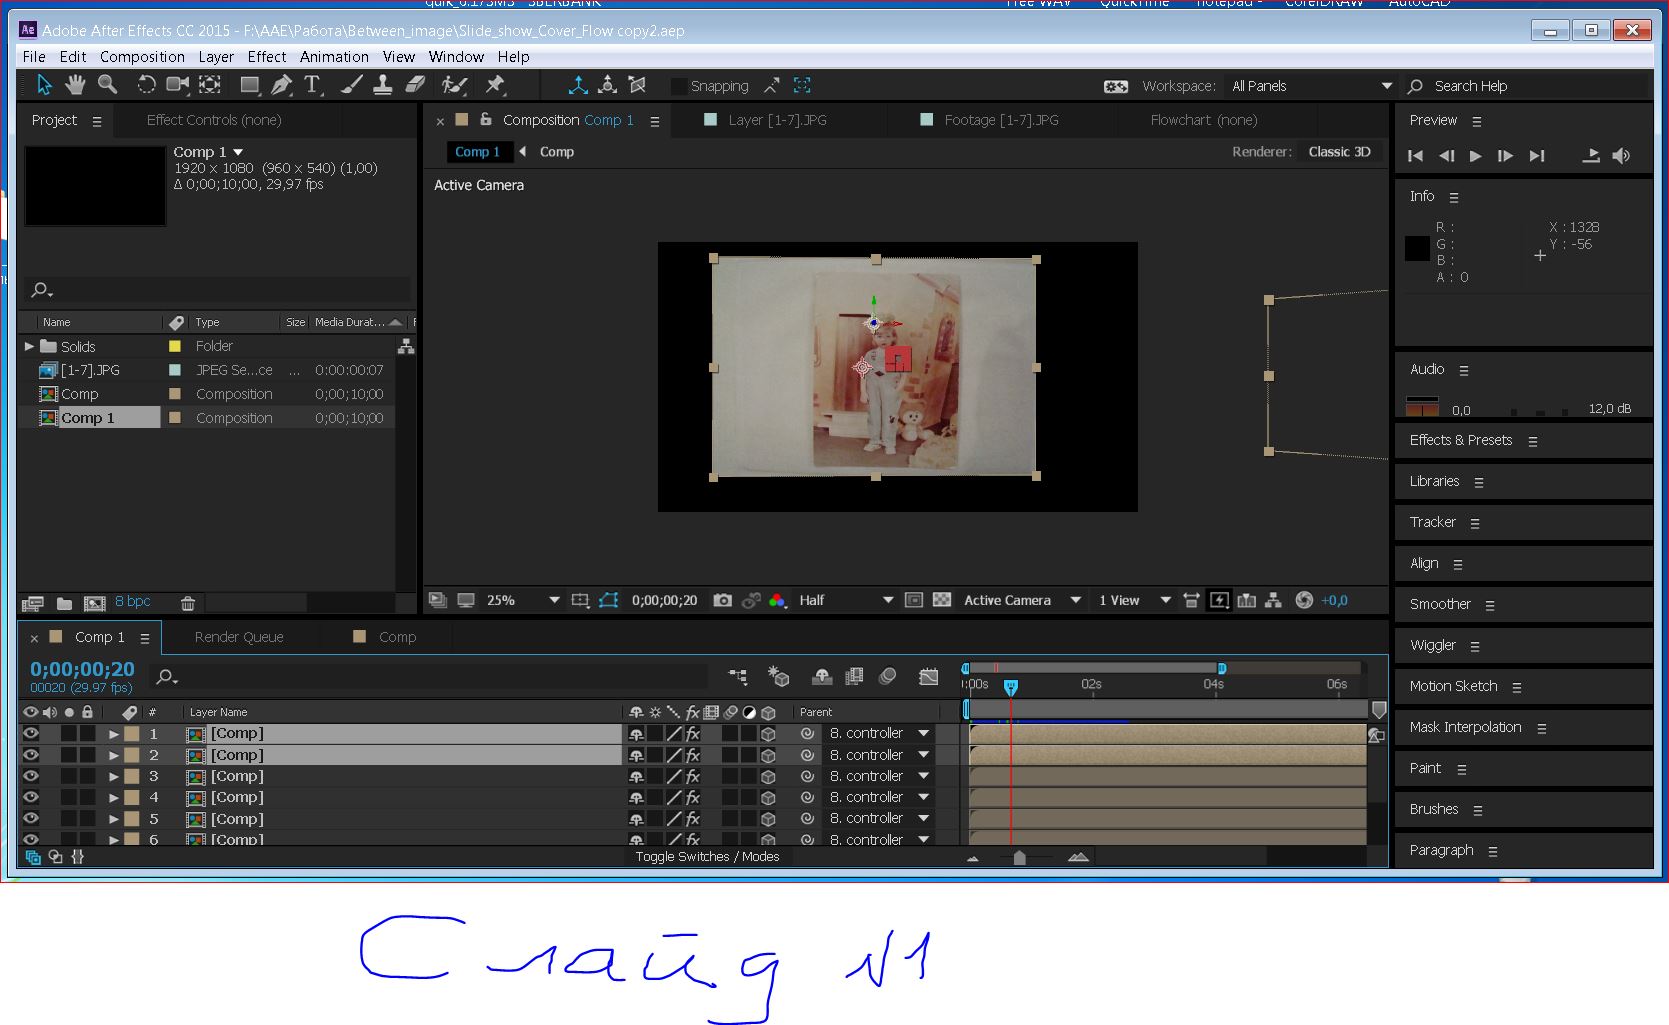Click the Search Help field
Image resolution: width=1669 pixels, height=1025 pixels.
coord(1527,86)
